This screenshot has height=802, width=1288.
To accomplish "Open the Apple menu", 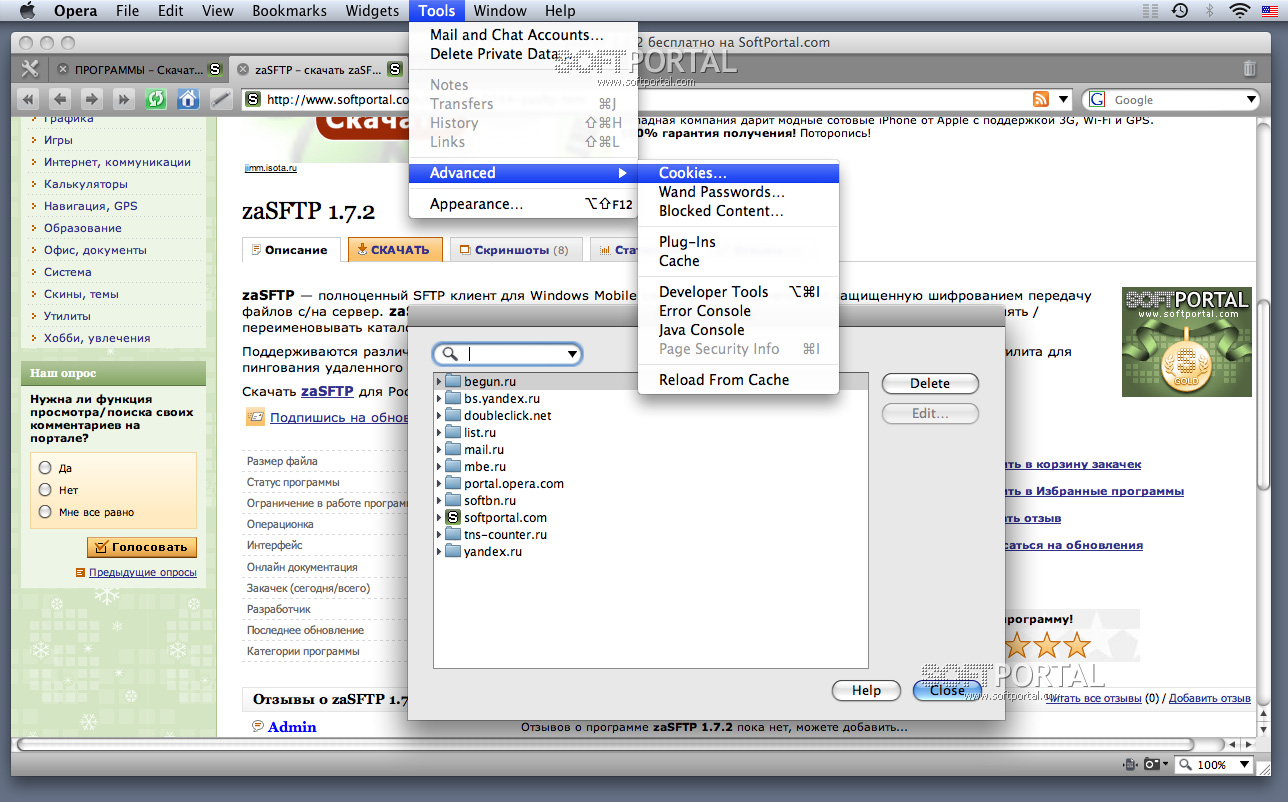I will [26, 11].
